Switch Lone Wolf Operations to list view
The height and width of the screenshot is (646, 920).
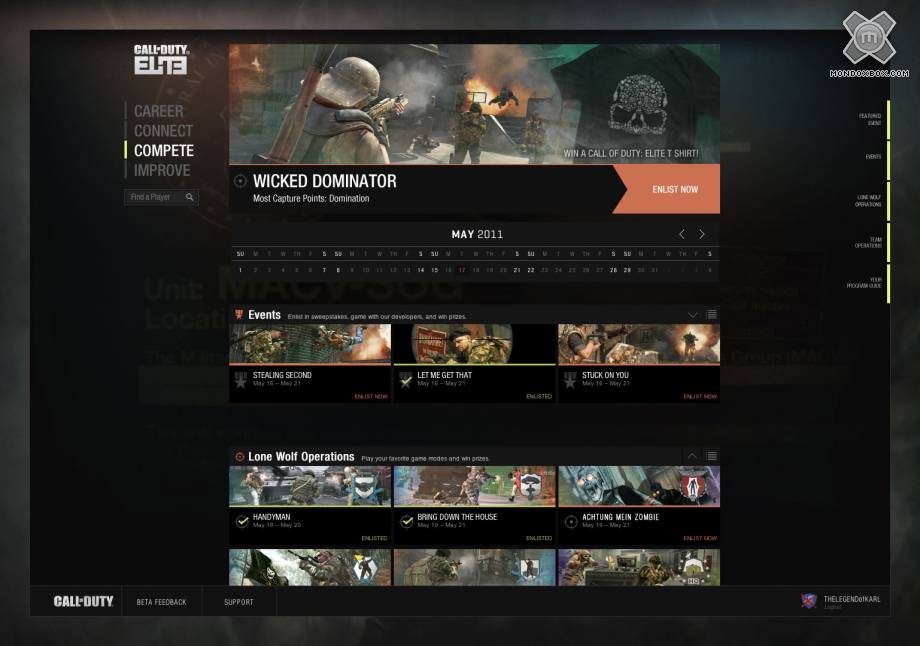[711, 457]
